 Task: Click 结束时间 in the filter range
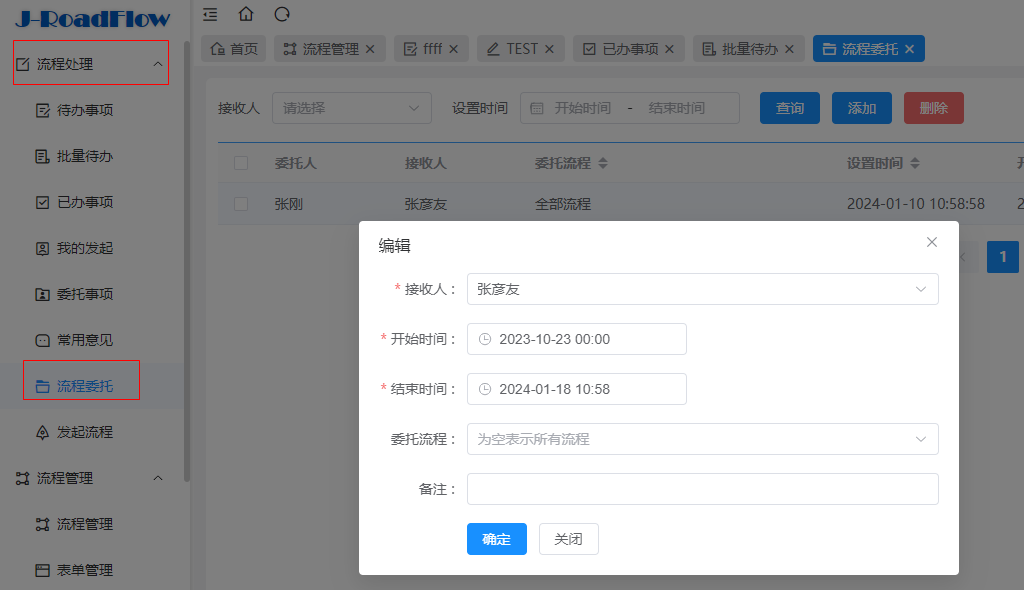[677, 108]
